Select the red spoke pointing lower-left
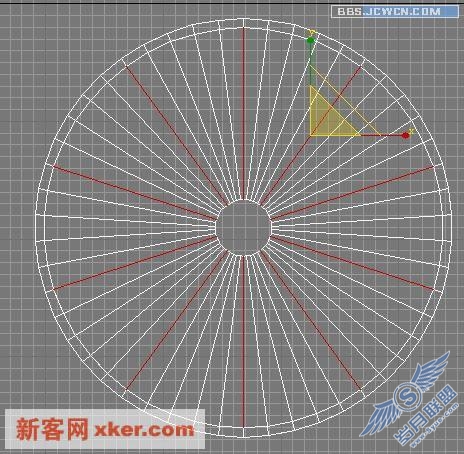The image size is (464, 454). (x=177, y=321)
